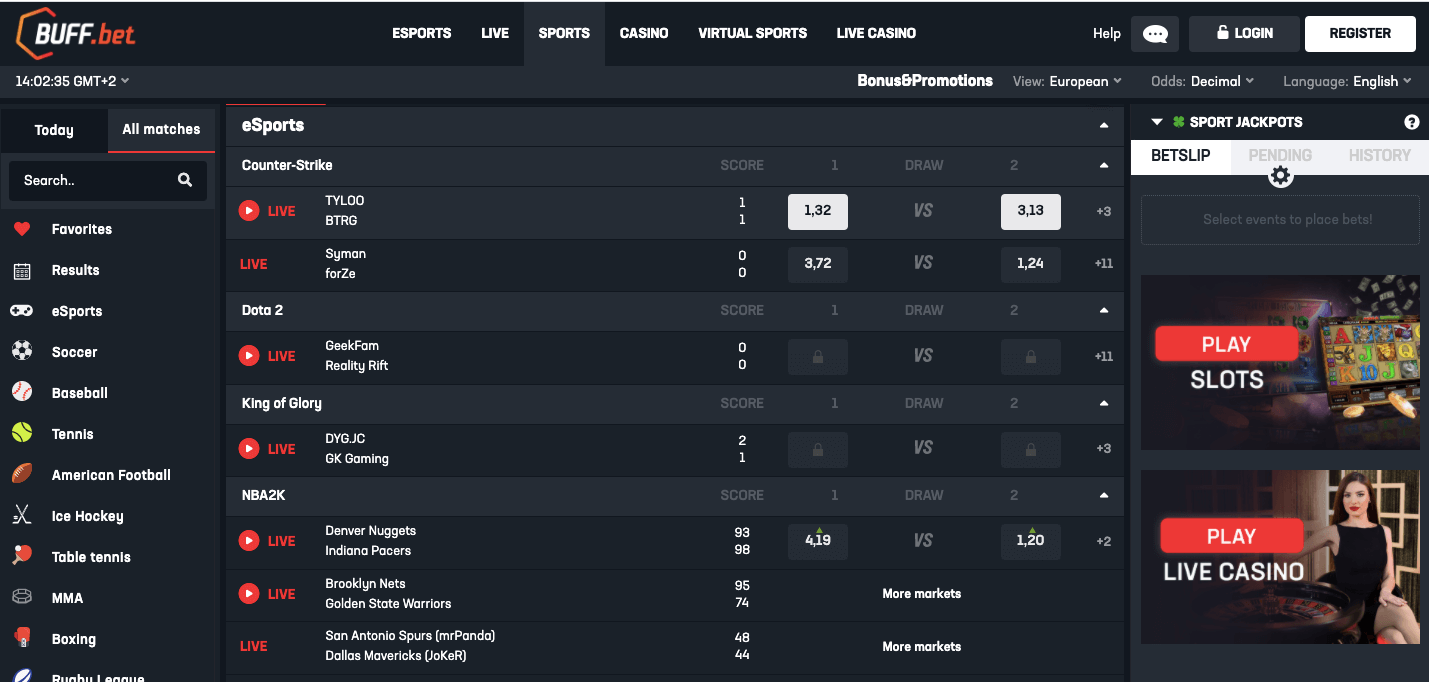Click the Help question mark beside Sport Jackpots
Viewport: 1429px width, 682px height.
[1411, 121]
